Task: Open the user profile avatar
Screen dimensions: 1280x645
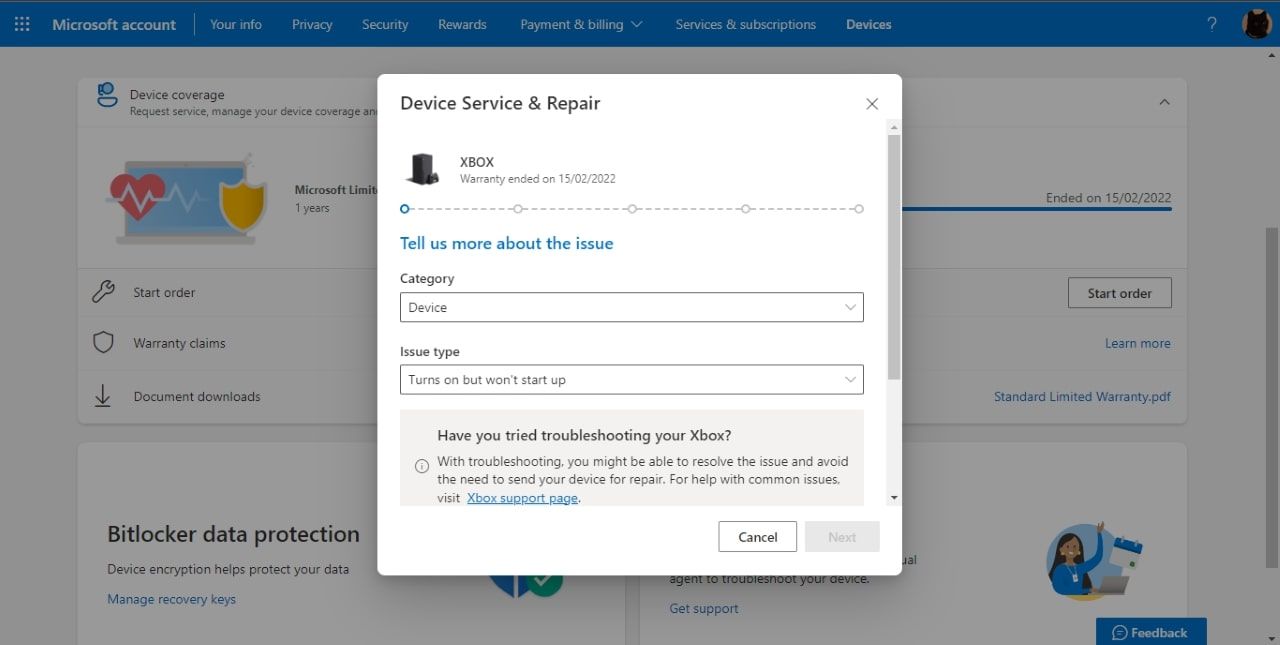Action: click(x=1256, y=24)
